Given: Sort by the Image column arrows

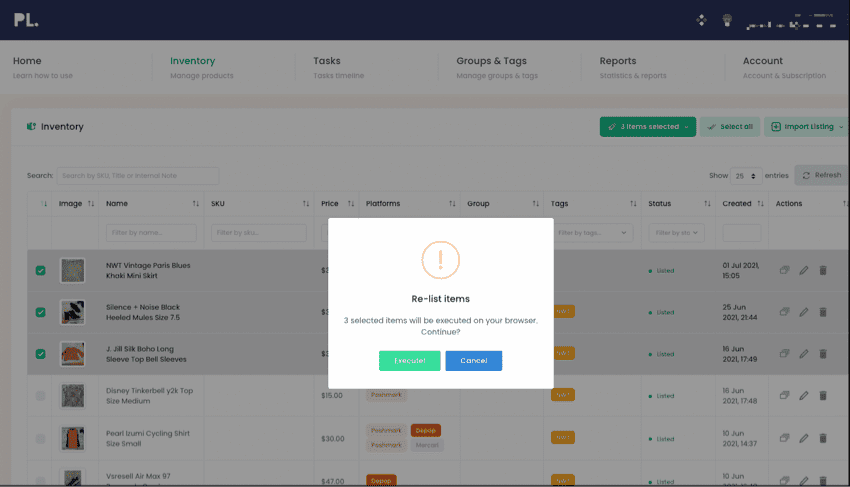Looking at the screenshot, I should [91, 203].
